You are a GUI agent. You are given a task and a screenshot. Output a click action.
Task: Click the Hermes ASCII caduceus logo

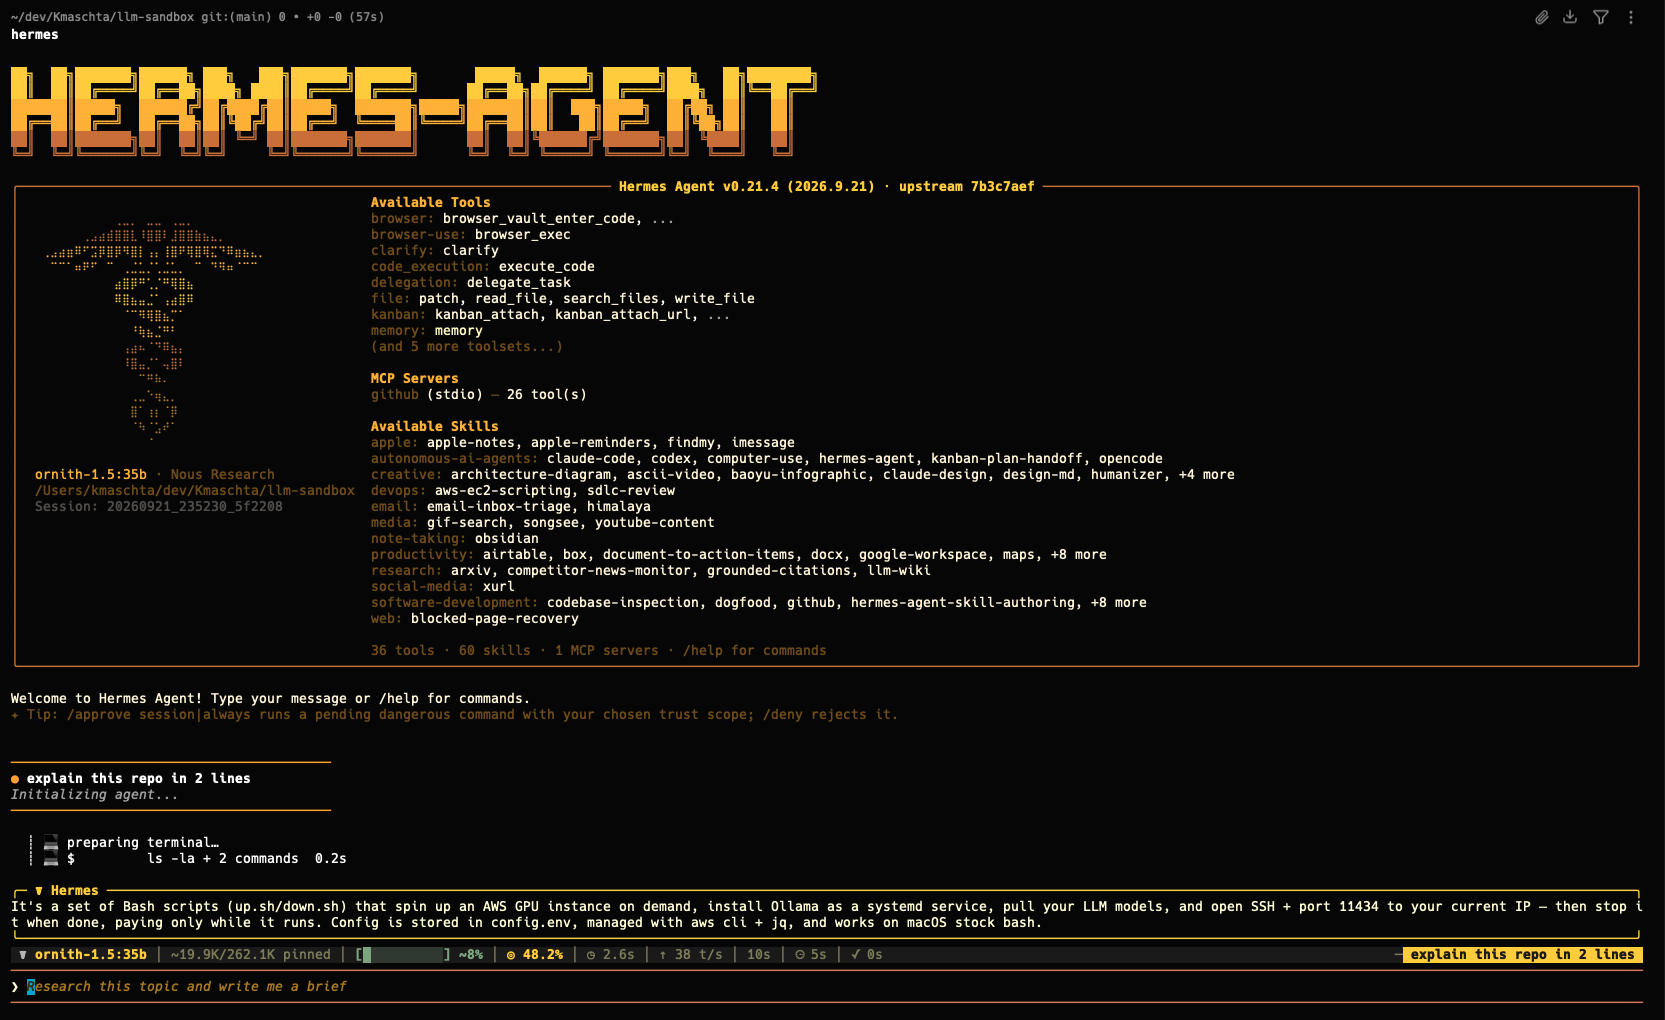point(154,330)
